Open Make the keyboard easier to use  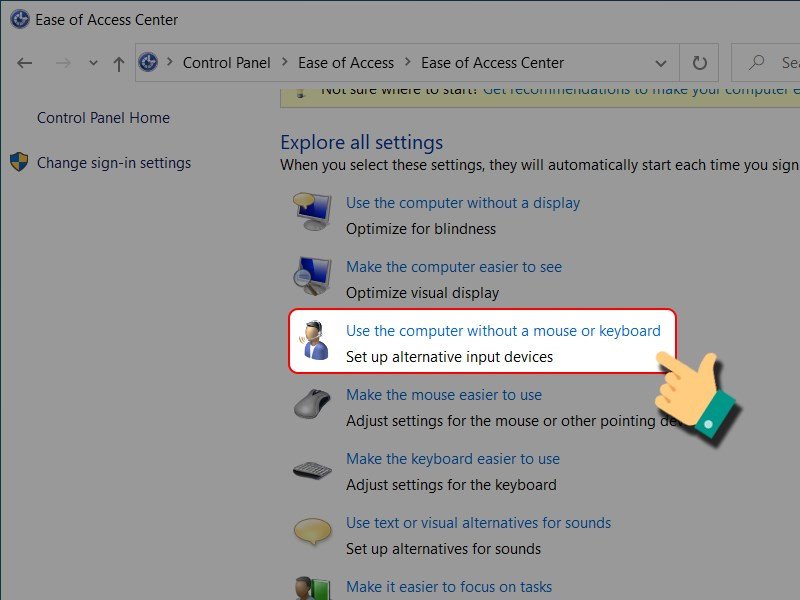[452, 459]
